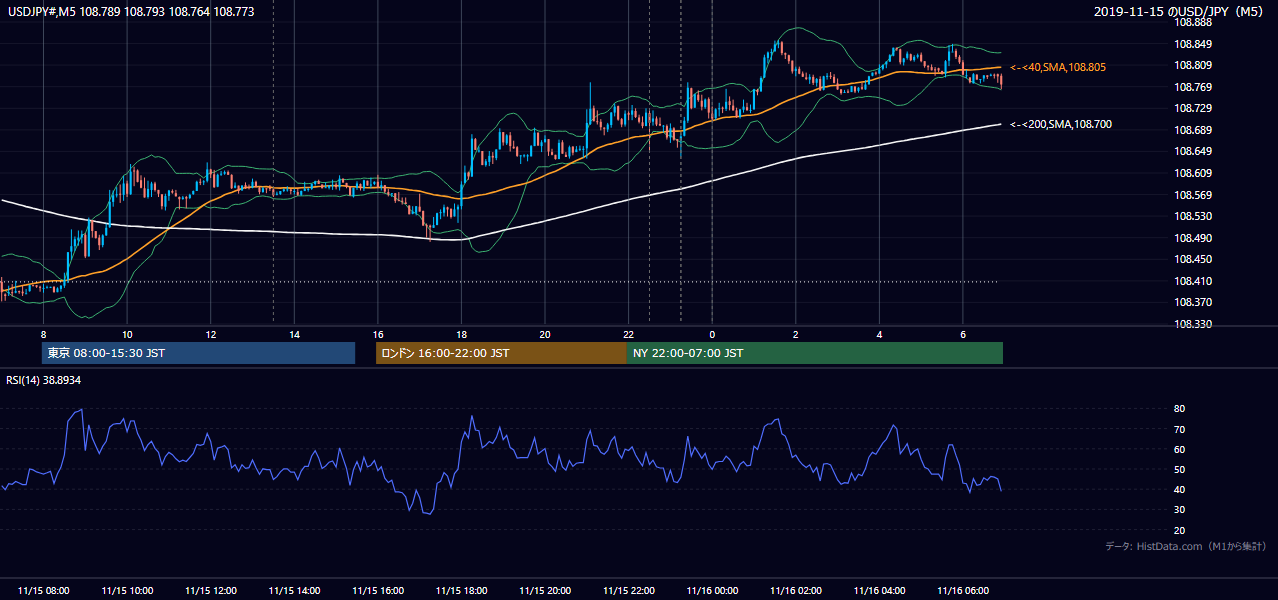The image size is (1278, 600).
Task: Click hour label 20 under price chart
Action: tap(545, 334)
